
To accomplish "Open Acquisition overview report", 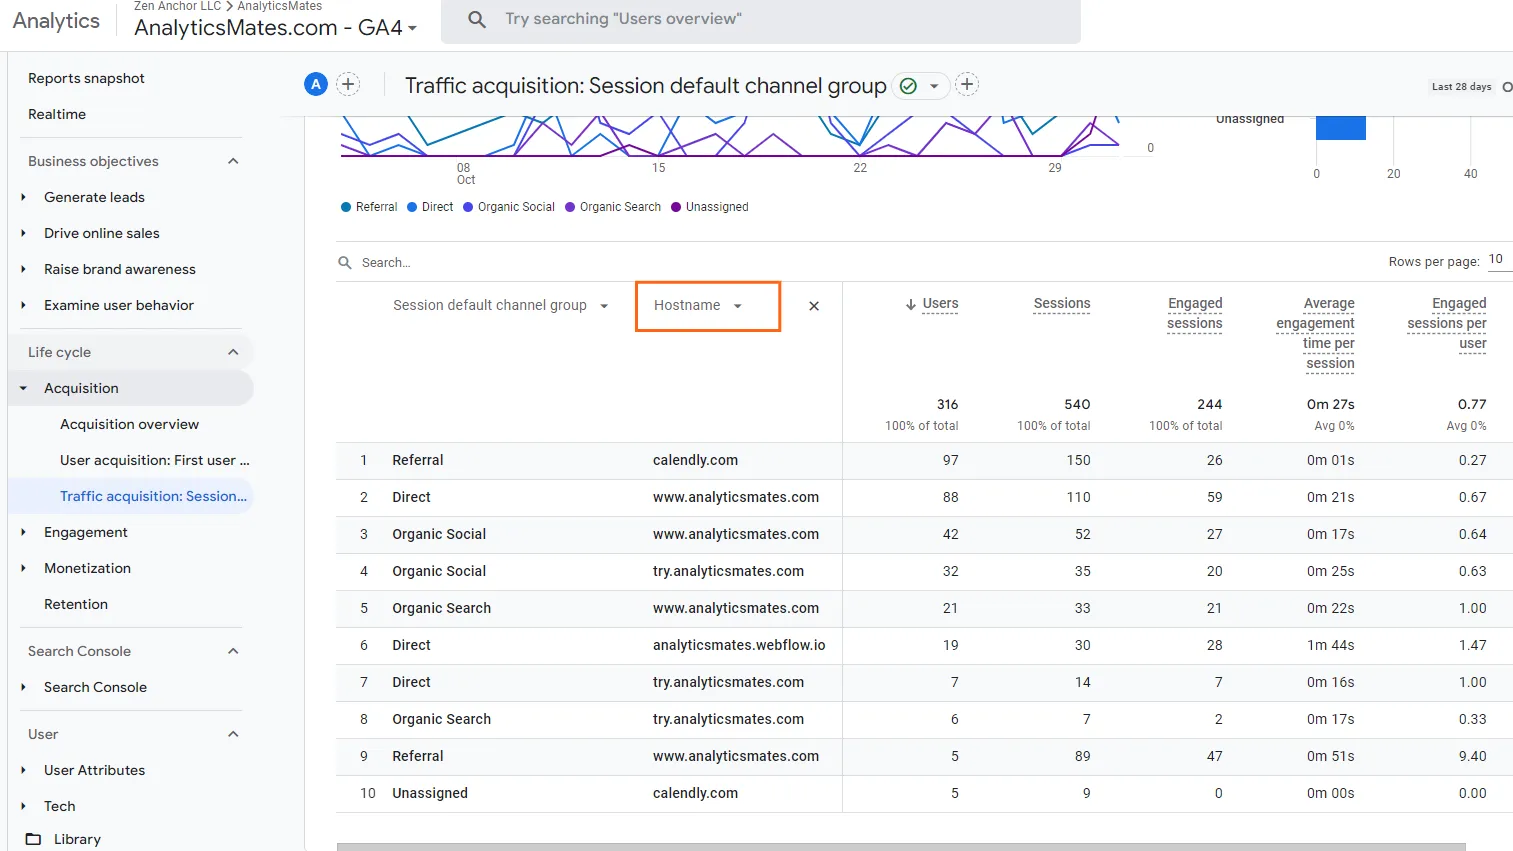I will pos(129,424).
